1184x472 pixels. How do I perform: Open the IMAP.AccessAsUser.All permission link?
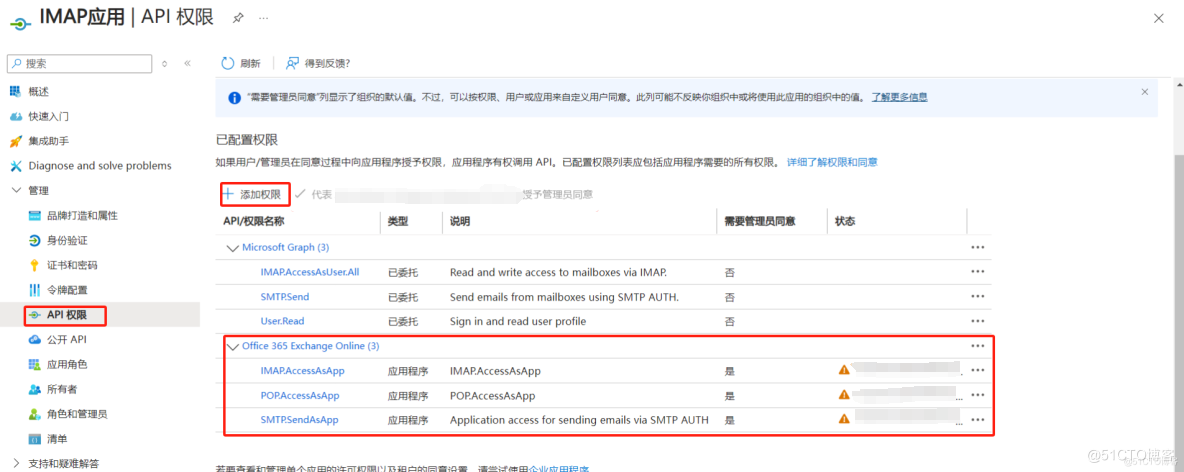tap(310, 272)
